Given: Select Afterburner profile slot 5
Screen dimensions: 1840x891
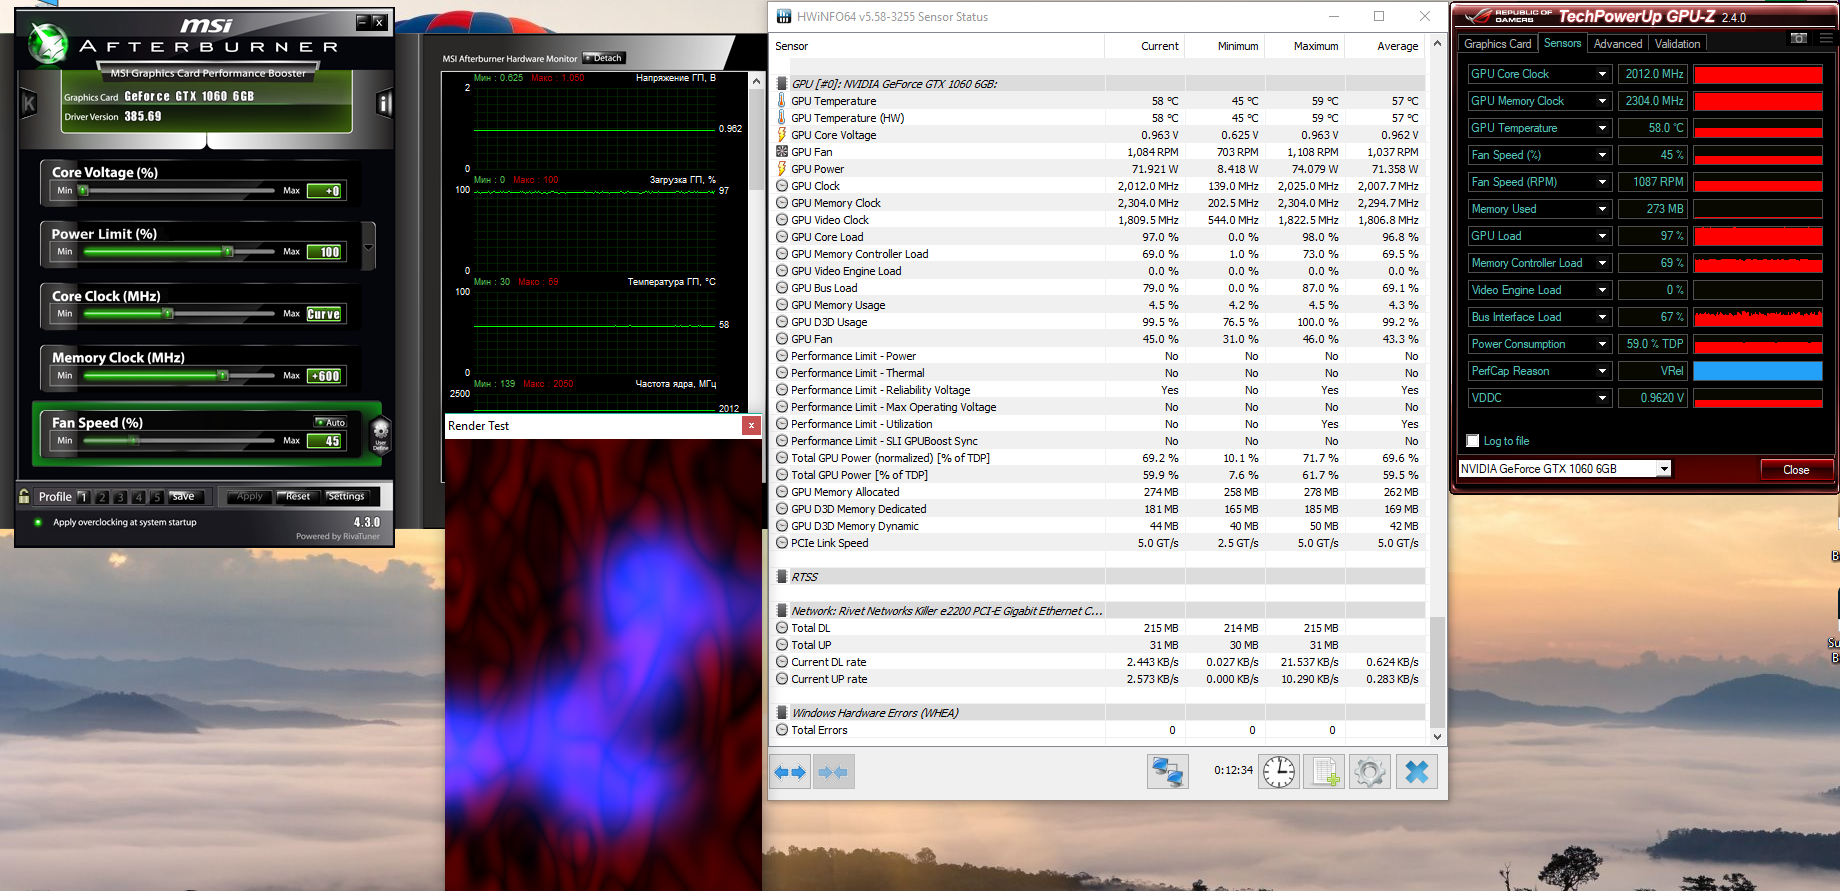Looking at the screenshot, I should 157,497.
